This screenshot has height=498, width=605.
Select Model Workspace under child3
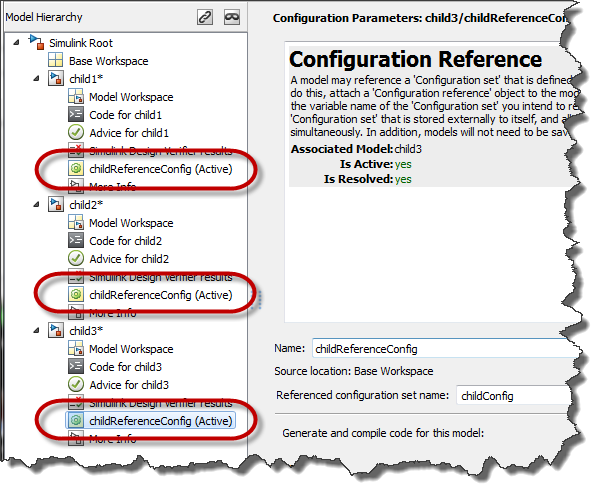pyautogui.click(x=130, y=349)
